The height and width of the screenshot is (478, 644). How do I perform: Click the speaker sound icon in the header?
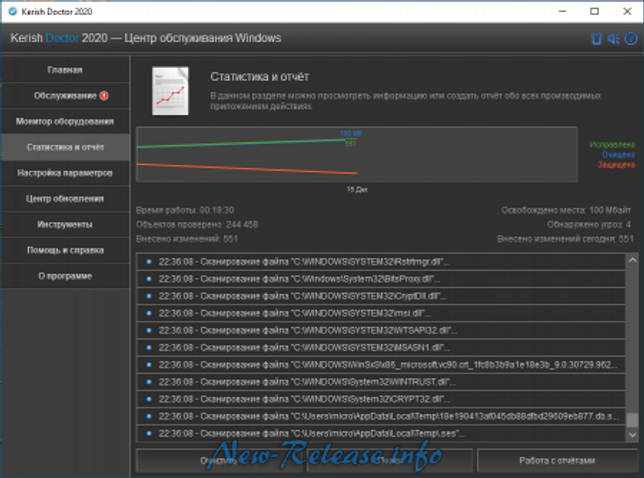point(613,39)
